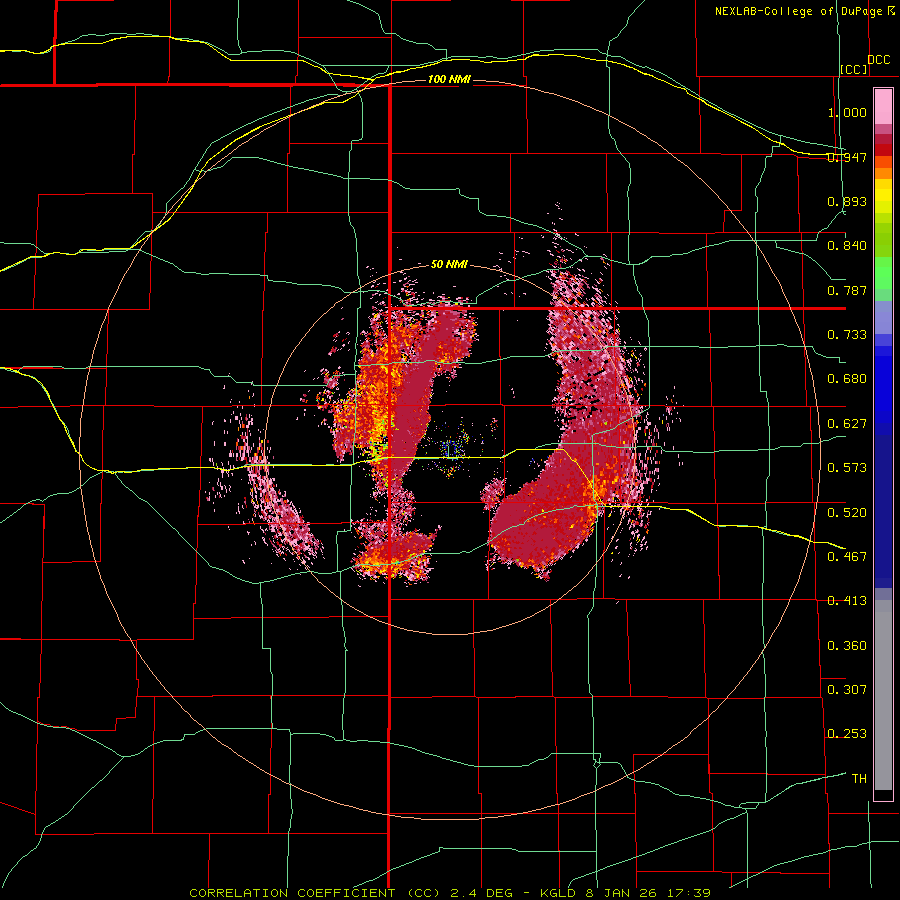Click the 0.520 scale value
The width and height of the screenshot is (900, 900).
[x=847, y=512]
